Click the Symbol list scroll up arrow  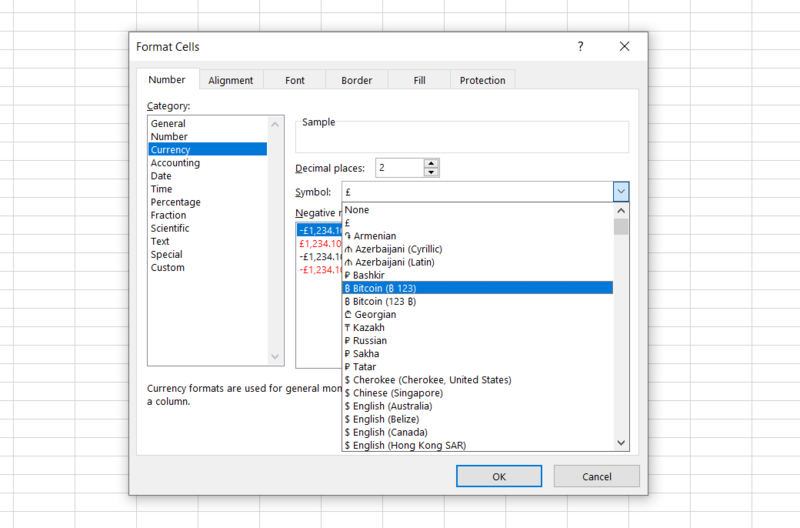point(621,210)
